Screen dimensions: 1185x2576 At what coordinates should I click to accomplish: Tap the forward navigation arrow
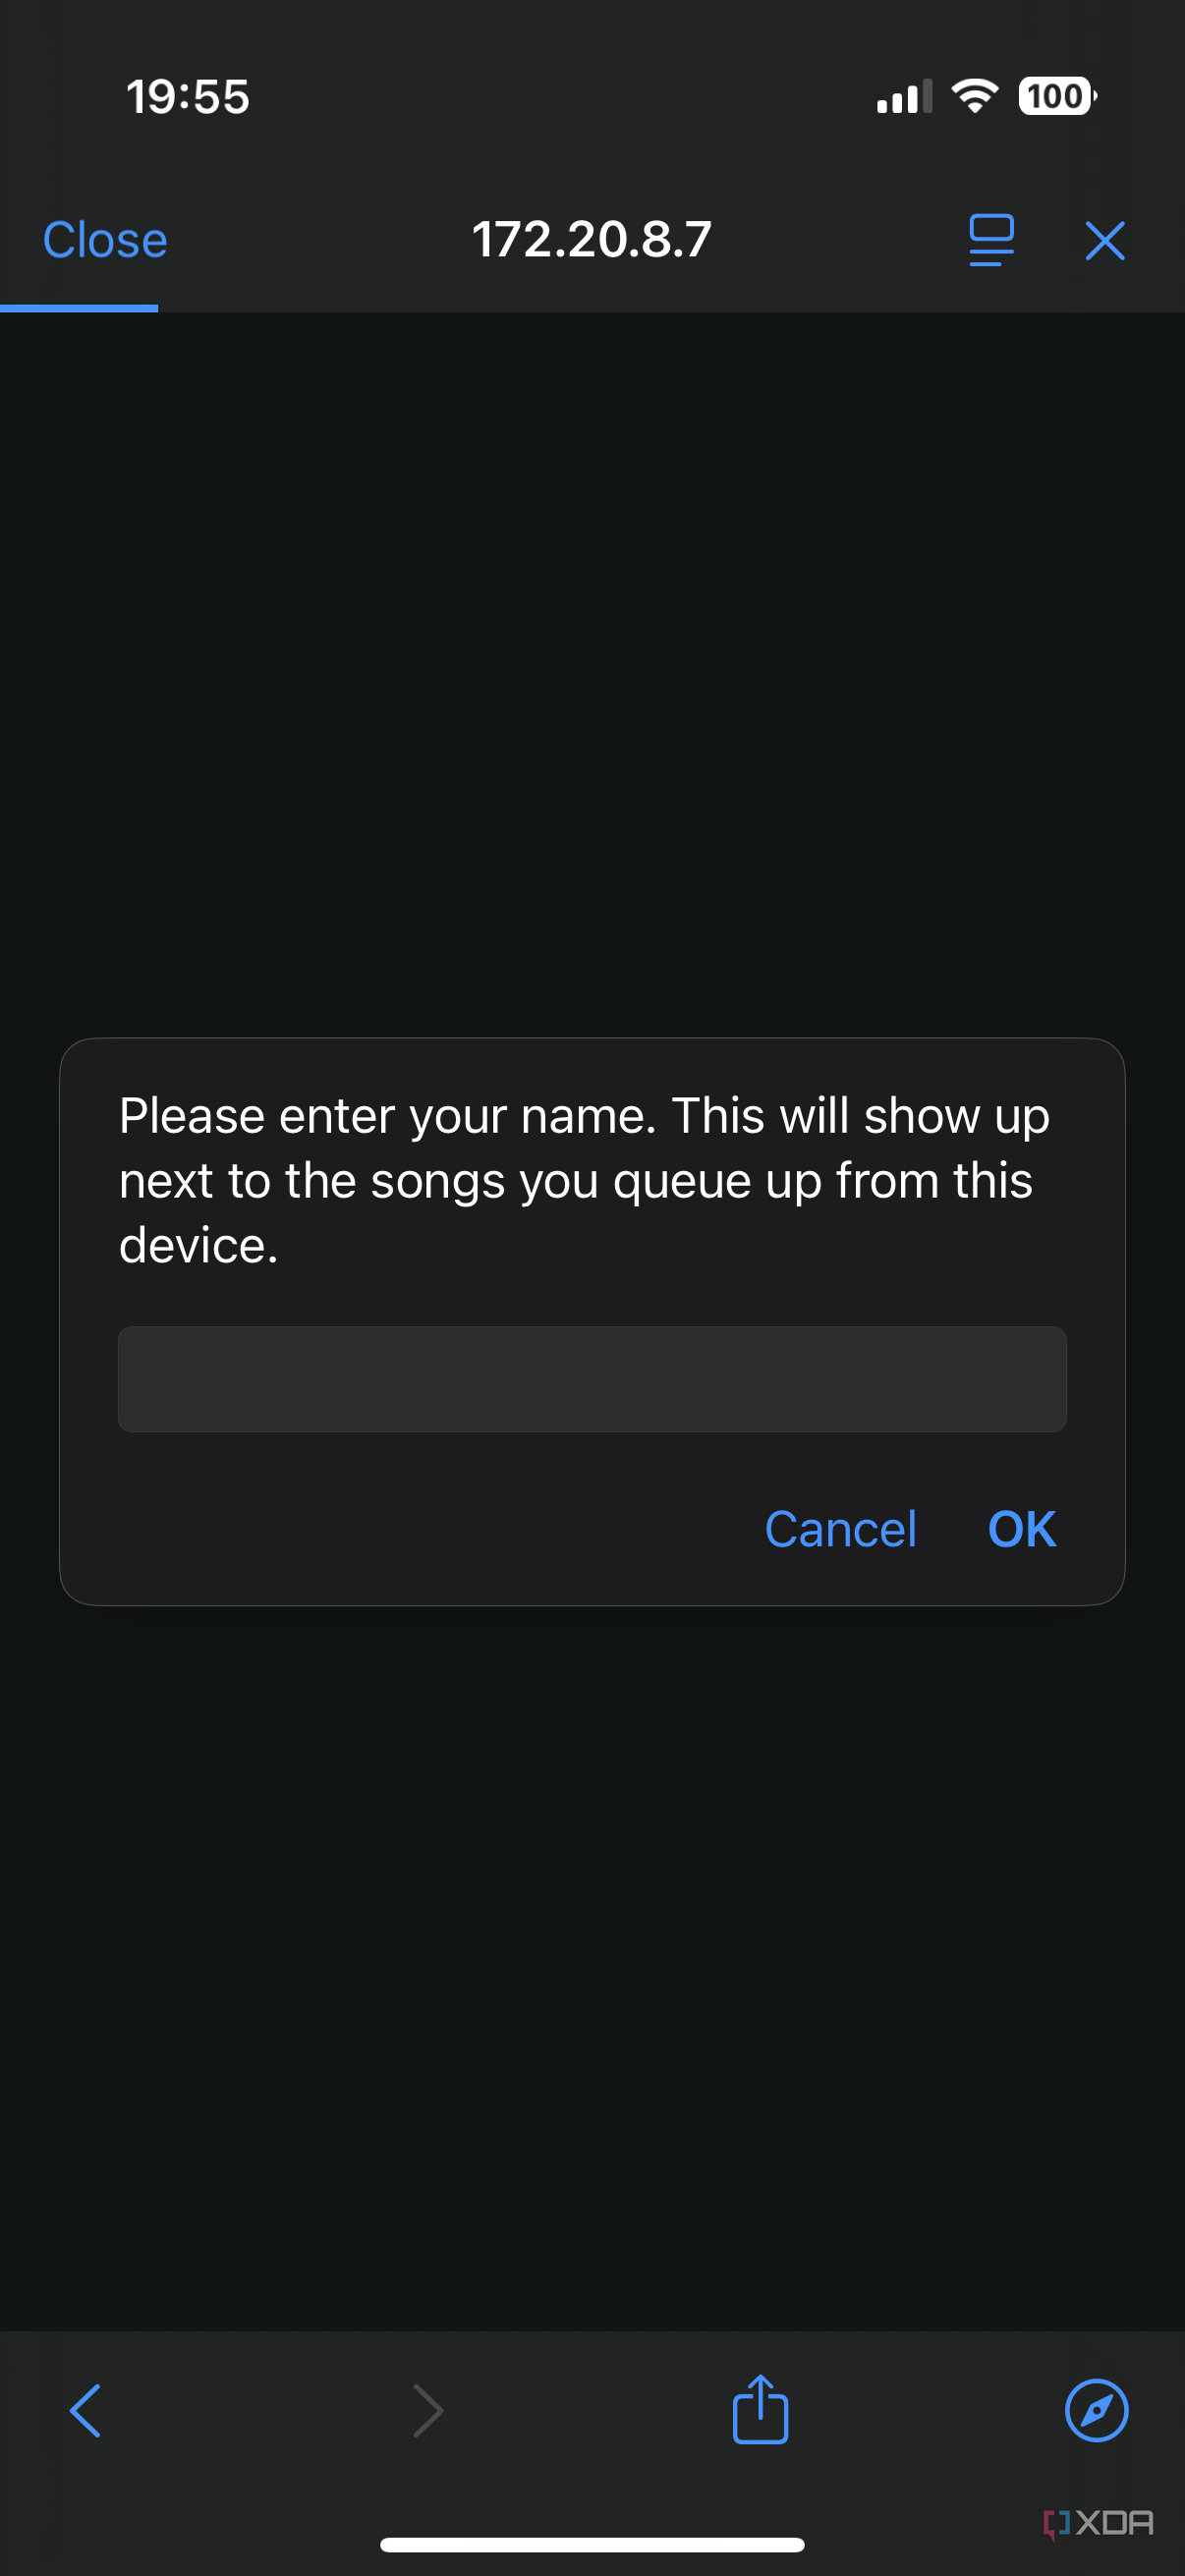coord(428,2411)
